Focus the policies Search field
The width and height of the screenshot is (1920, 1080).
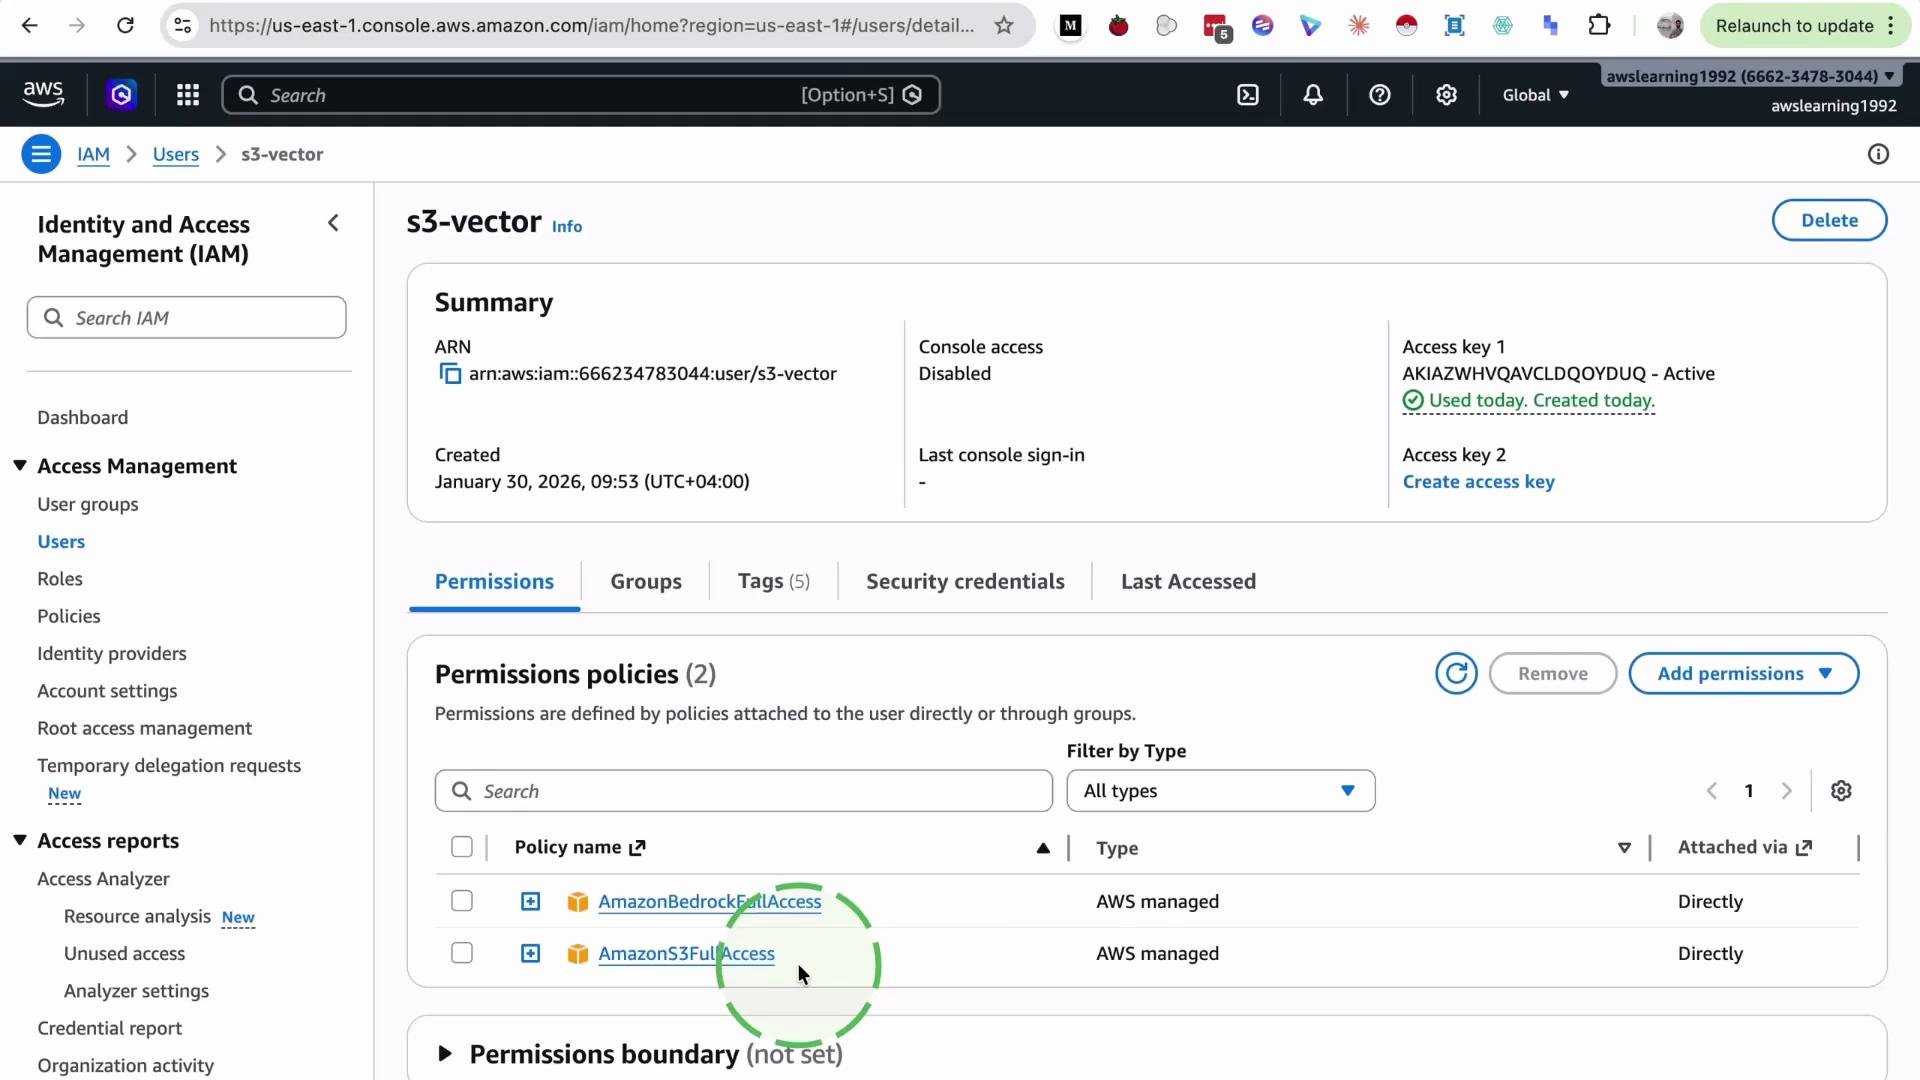tap(743, 791)
